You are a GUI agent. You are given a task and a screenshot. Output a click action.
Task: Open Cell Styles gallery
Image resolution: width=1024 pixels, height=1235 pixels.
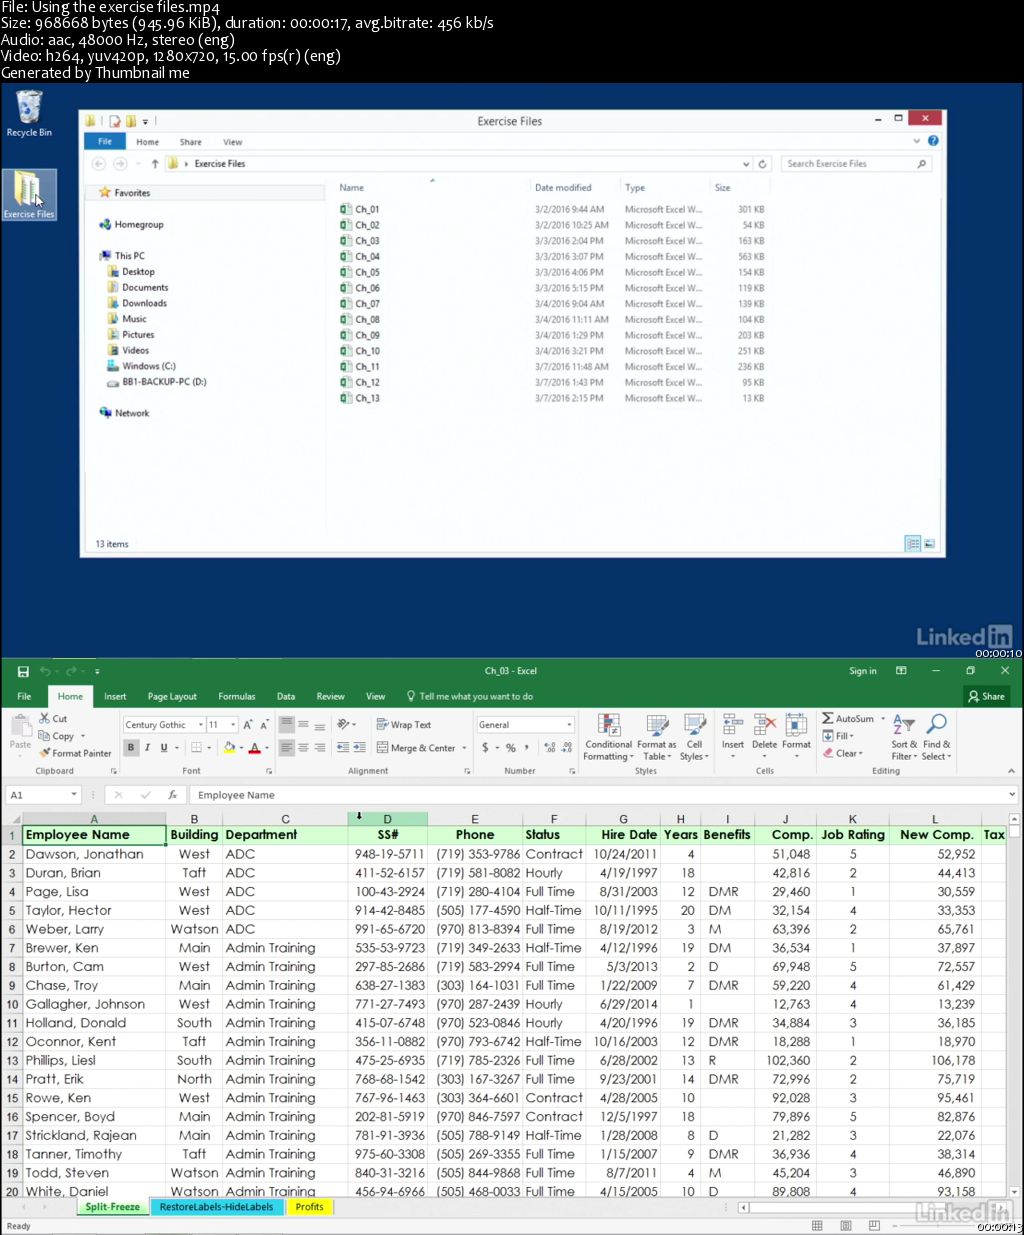[x=694, y=737]
